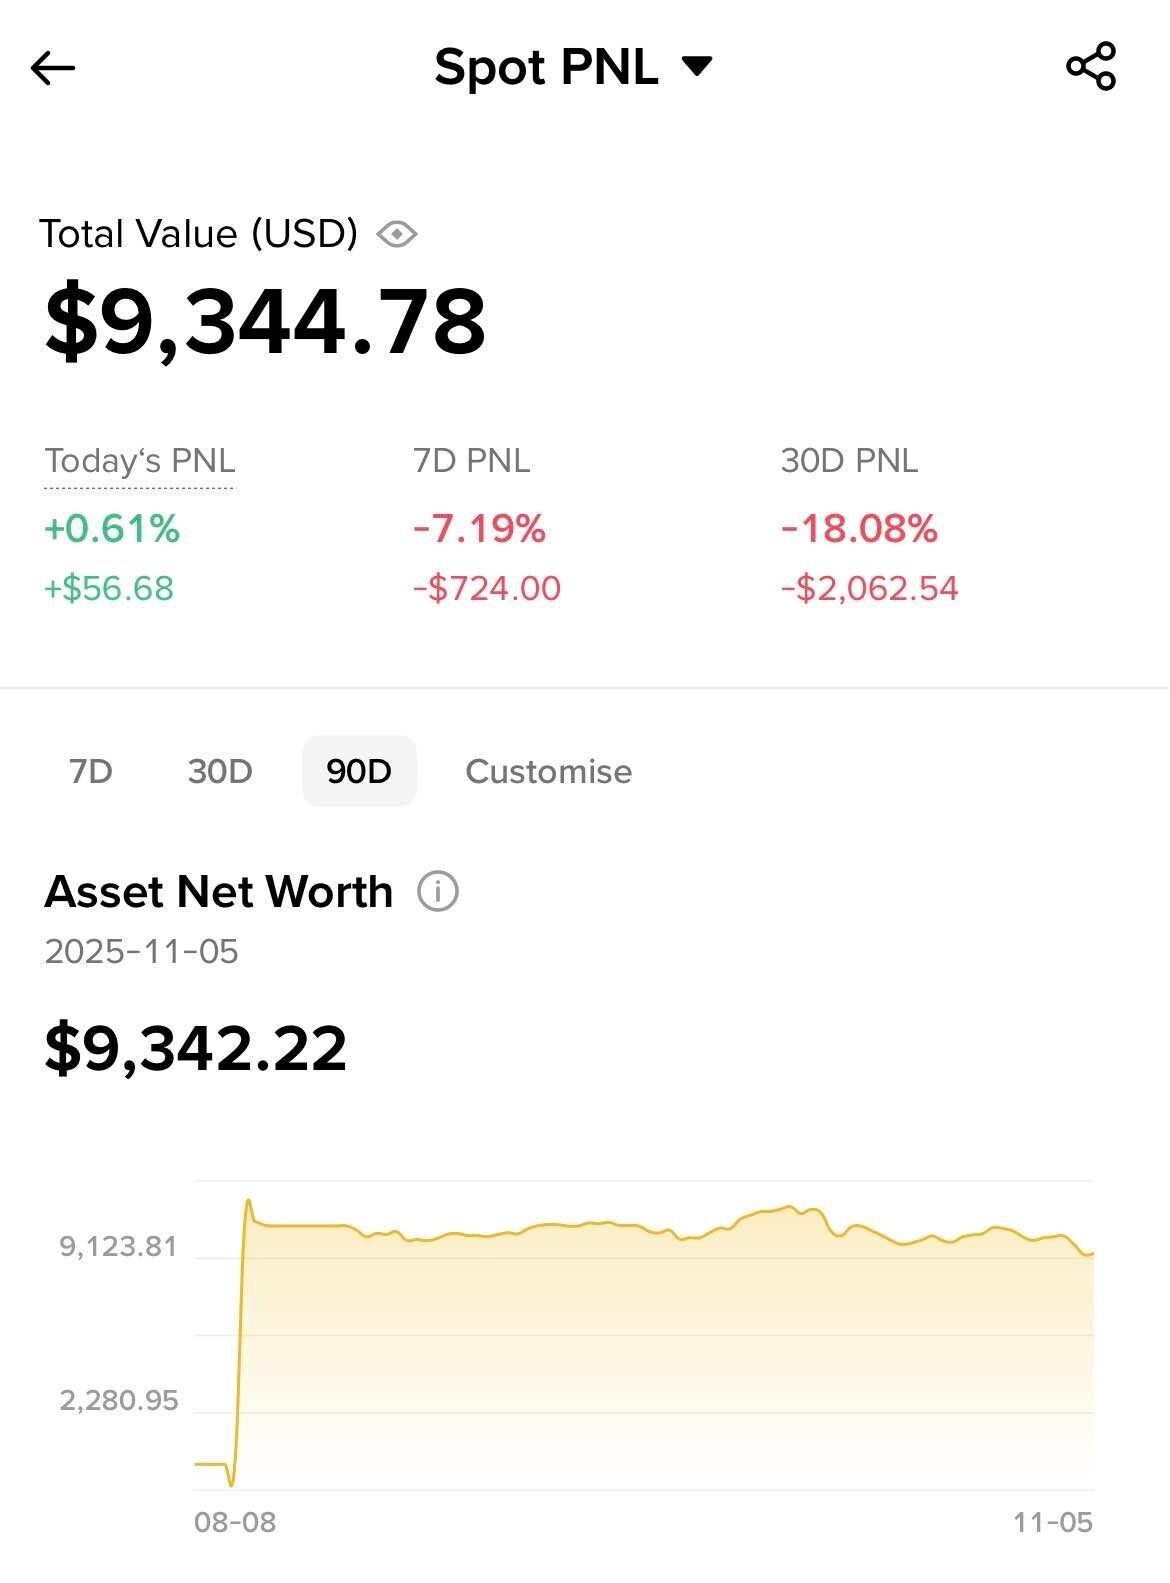The height and width of the screenshot is (1583, 1170).
Task: Open the Asset Net Worth info icon
Action: pyautogui.click(x=437, y=891)
